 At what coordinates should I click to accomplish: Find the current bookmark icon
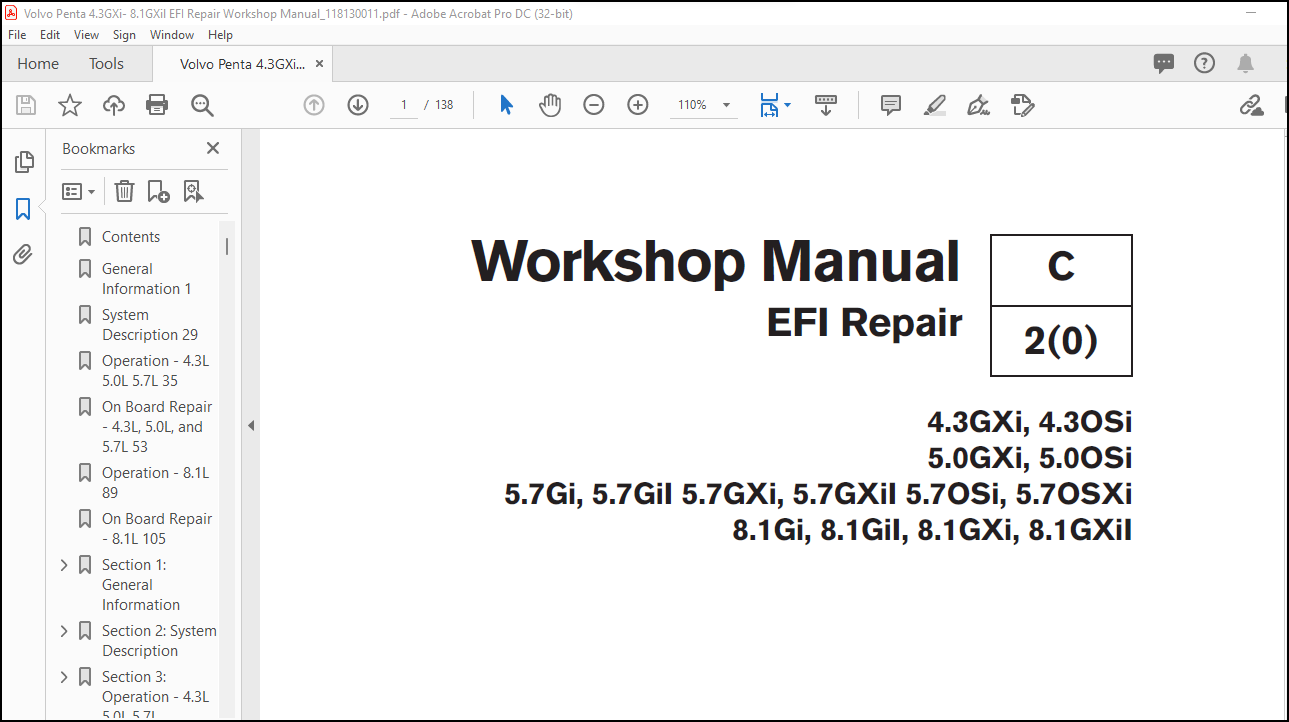tap(193, 191)
